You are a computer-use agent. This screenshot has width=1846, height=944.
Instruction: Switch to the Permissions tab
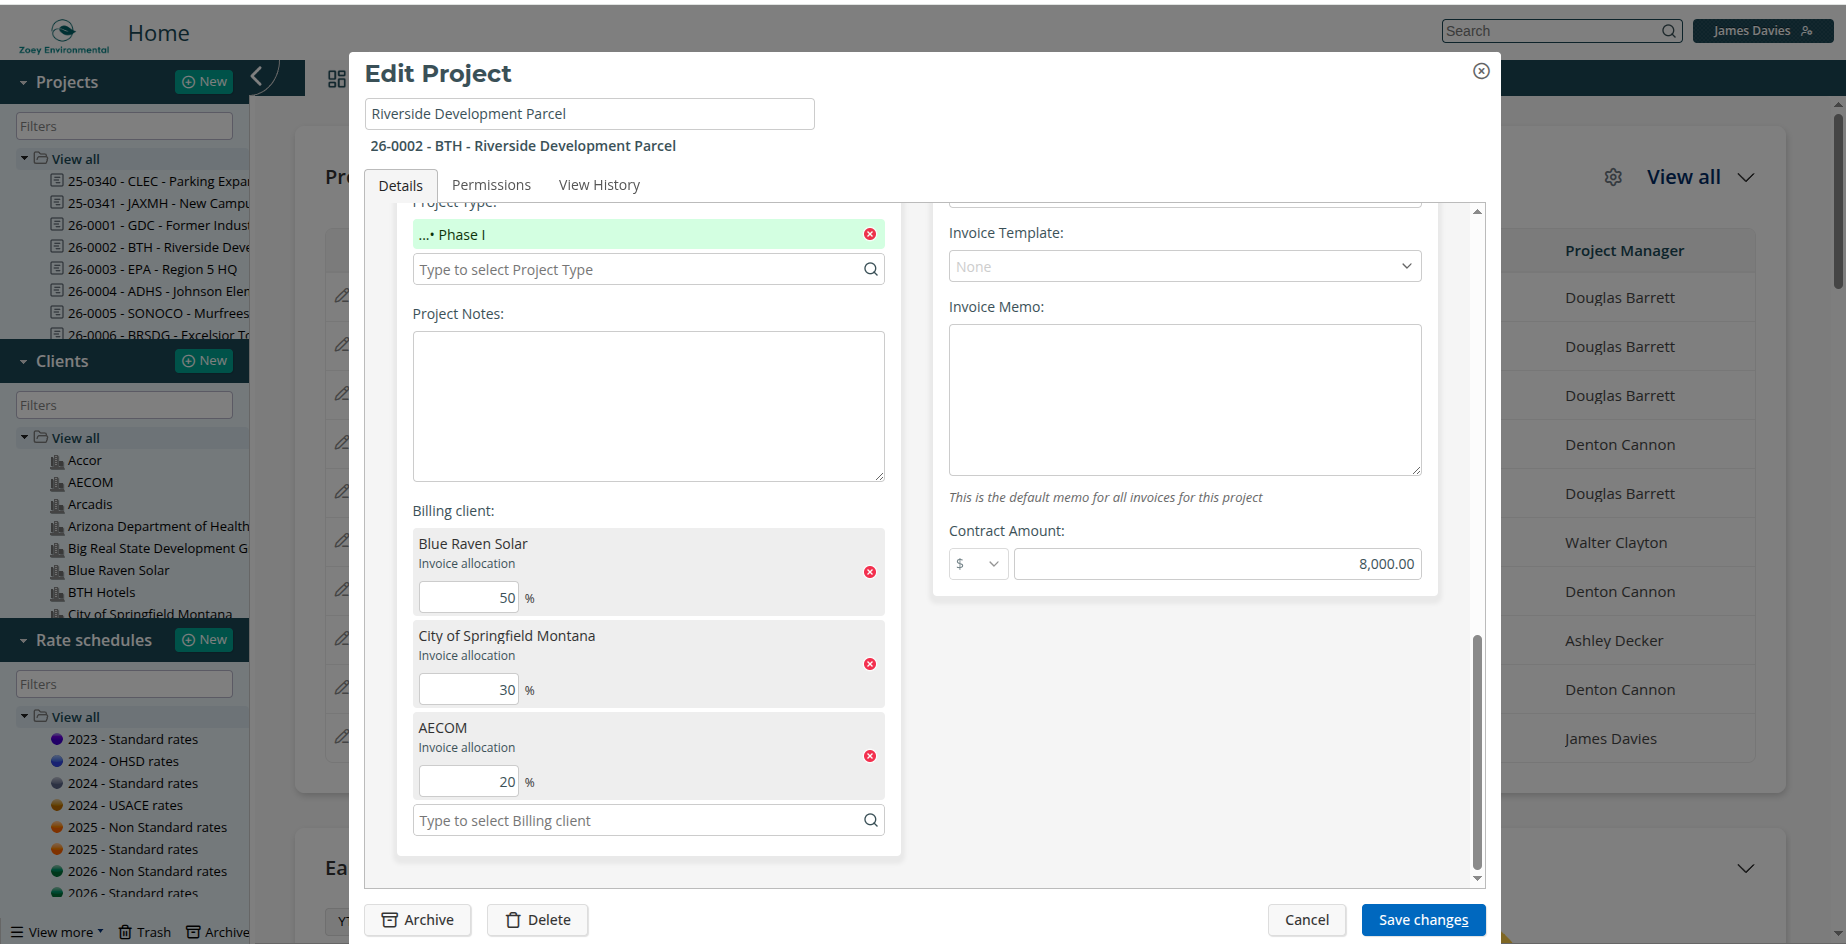[x=491, y=185]
